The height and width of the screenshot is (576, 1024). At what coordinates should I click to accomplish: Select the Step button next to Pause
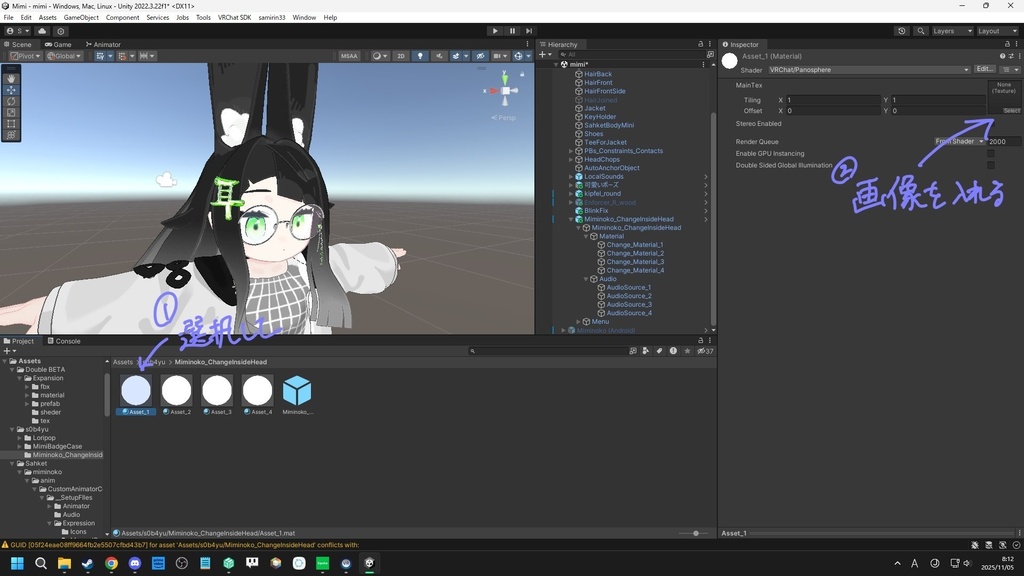[x=527, y=30]
